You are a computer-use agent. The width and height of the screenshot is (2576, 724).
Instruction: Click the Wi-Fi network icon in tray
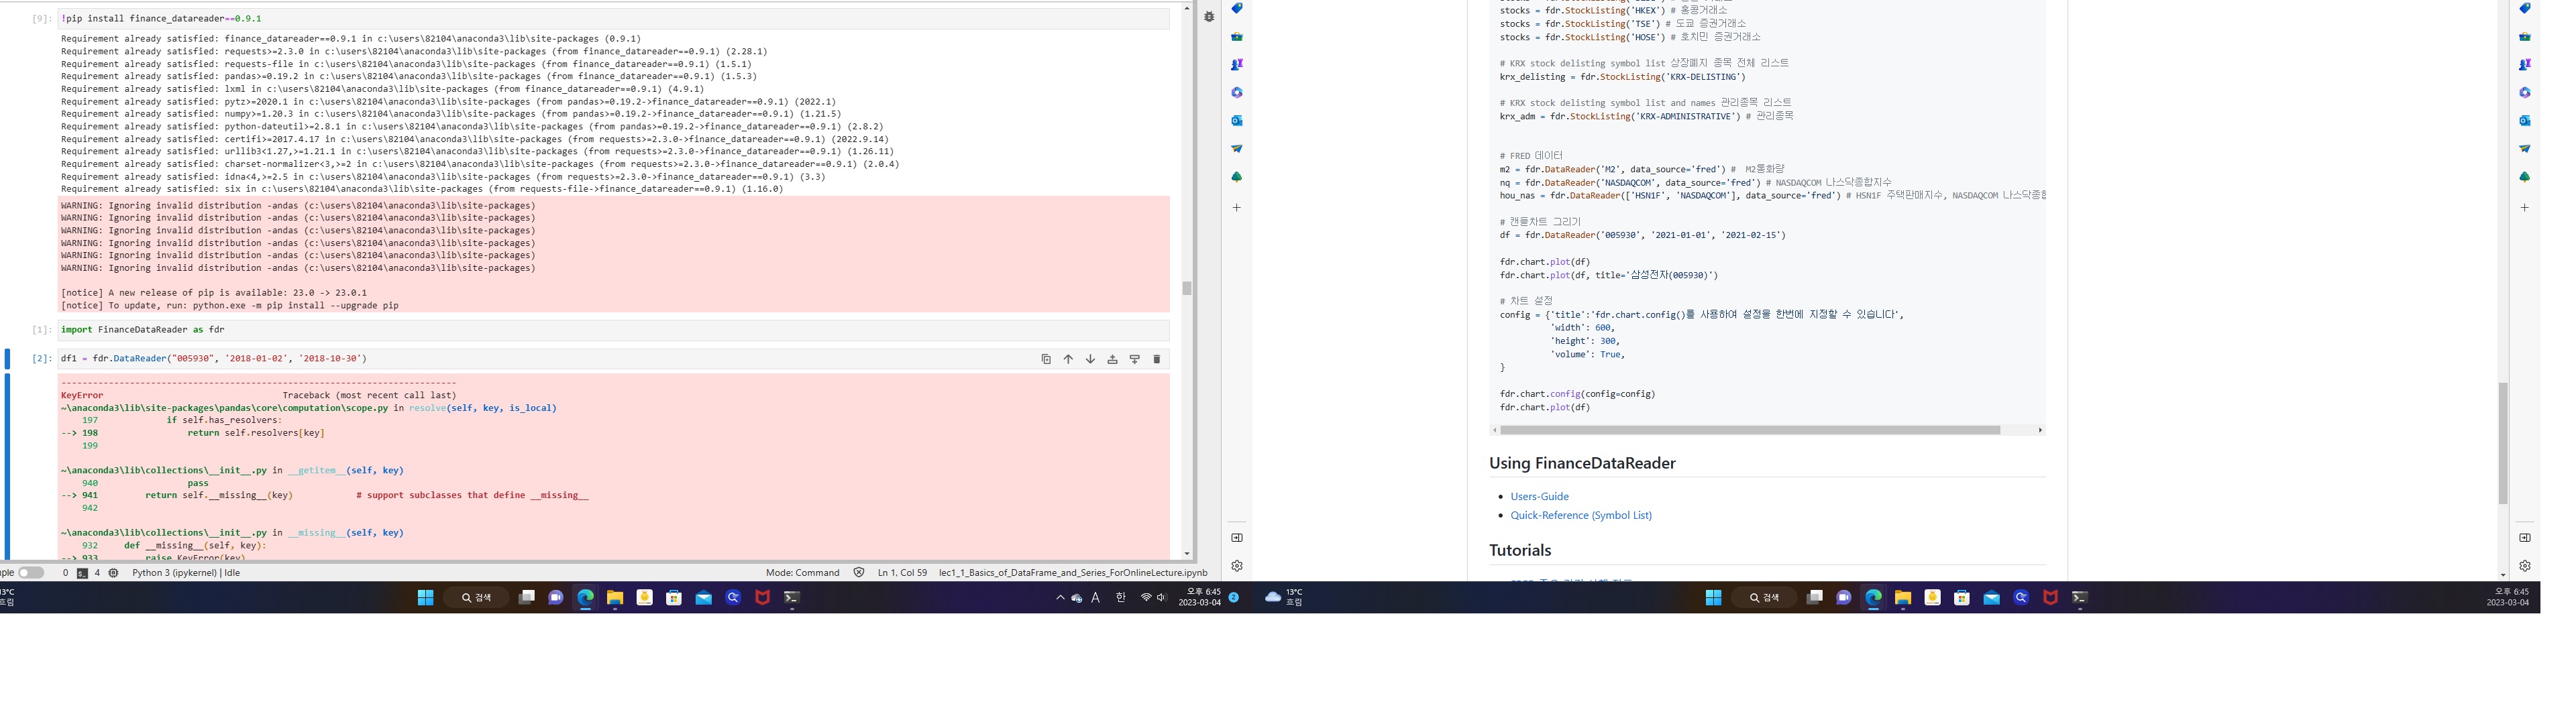[x=1146, y=598]
